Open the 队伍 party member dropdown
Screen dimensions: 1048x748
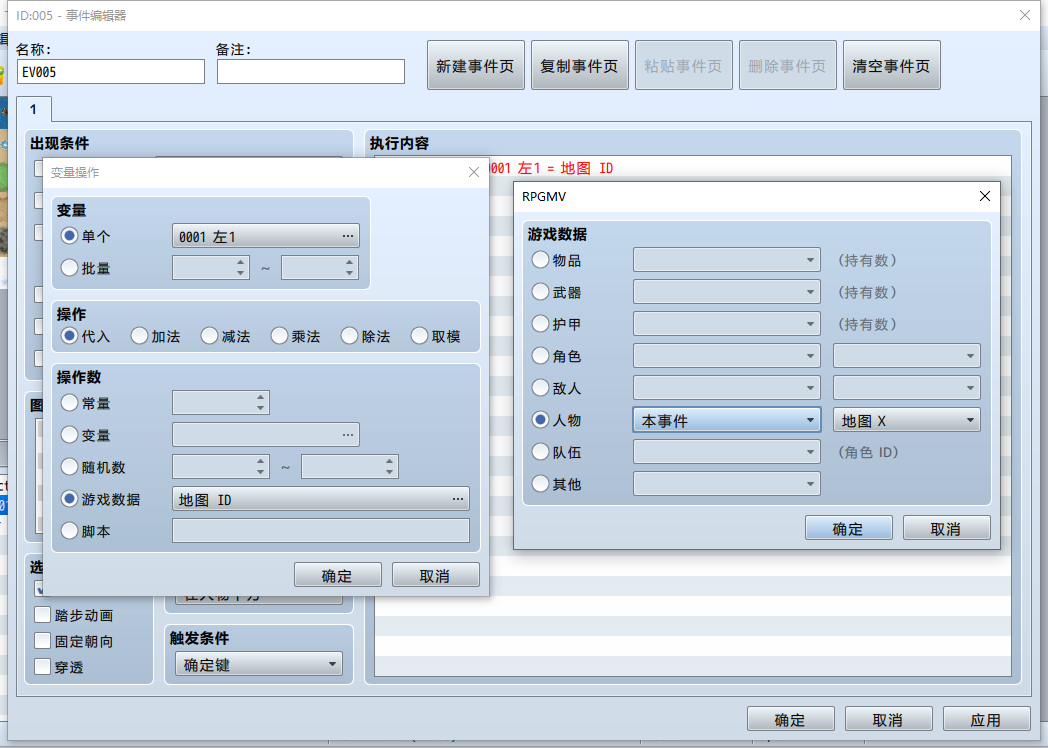(x=727, y=453)
